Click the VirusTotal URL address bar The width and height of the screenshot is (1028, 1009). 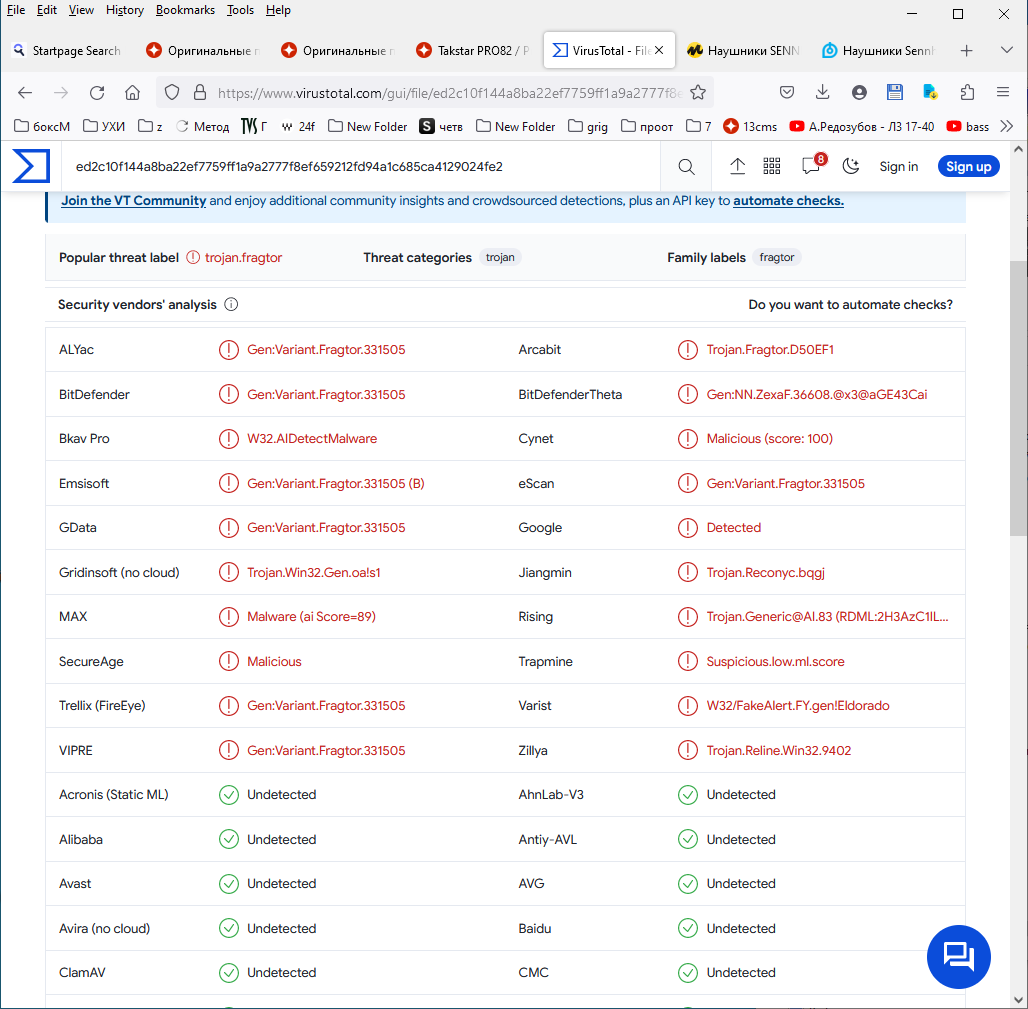pyautogui.click(x=450, y=93)
